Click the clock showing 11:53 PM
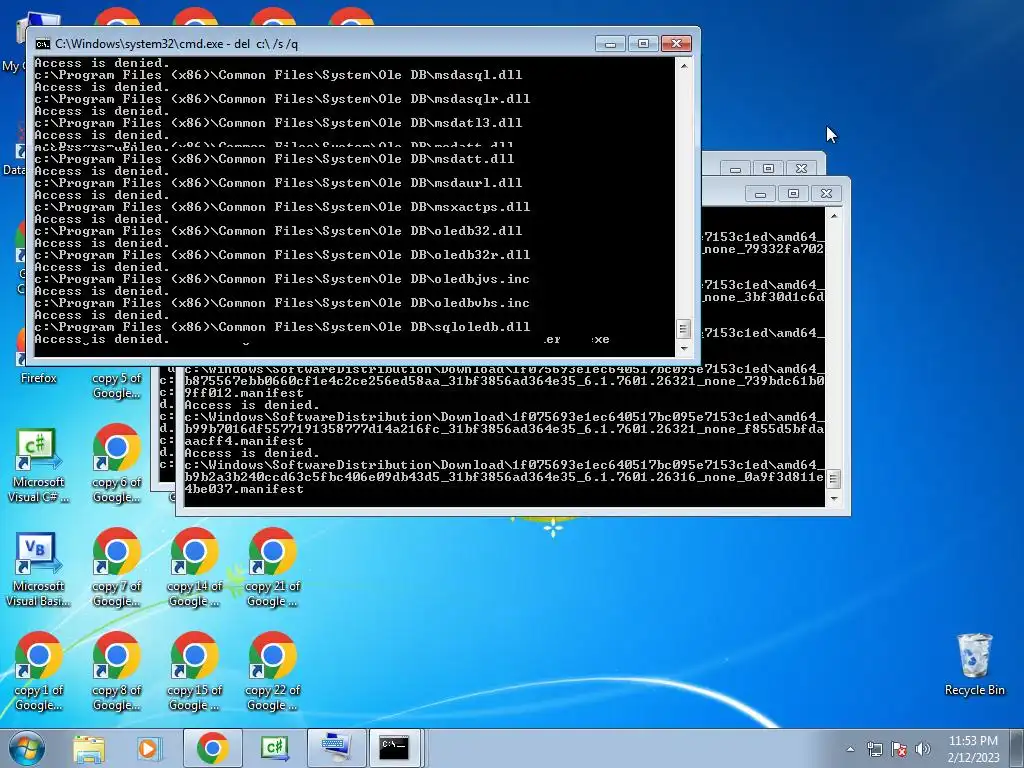Viewport: 1024px width, 768px height. 973,748
